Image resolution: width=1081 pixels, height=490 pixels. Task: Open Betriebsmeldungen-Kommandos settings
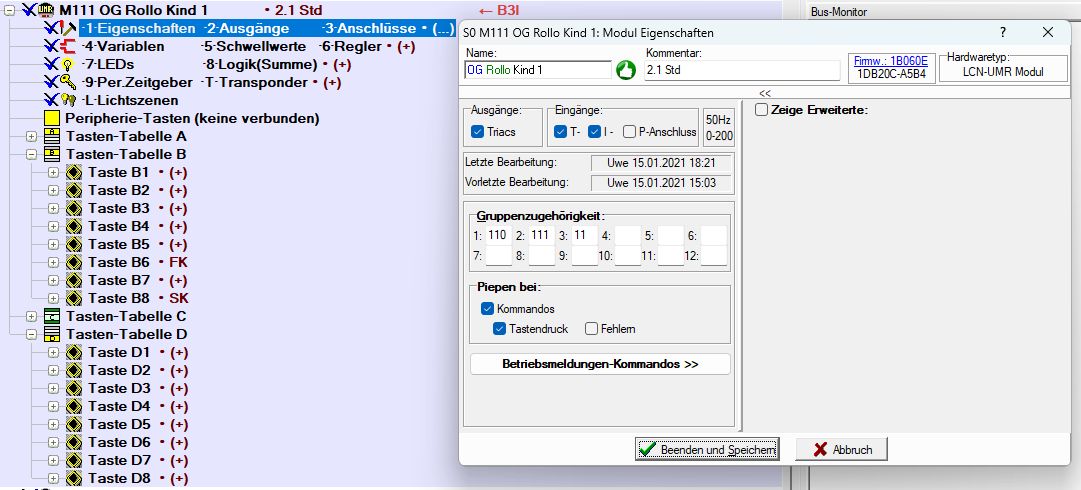pos(600,364)
